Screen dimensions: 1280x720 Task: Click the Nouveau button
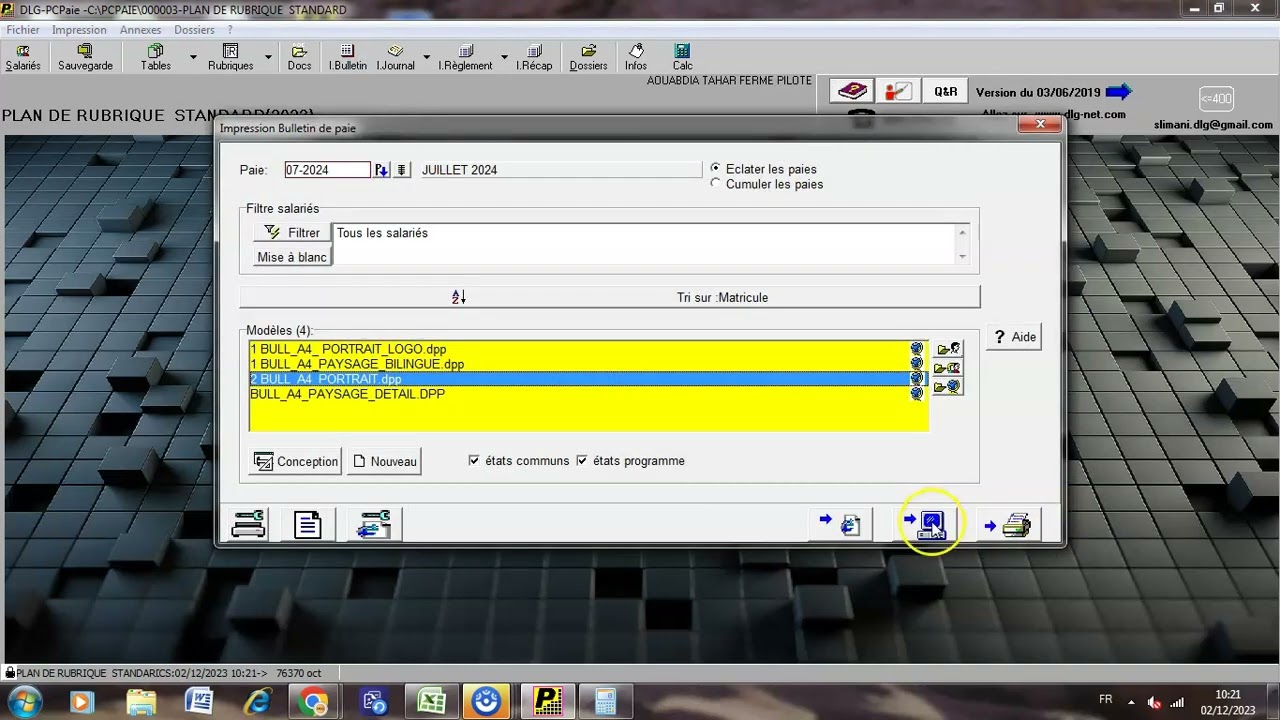(x=384, y=461)
